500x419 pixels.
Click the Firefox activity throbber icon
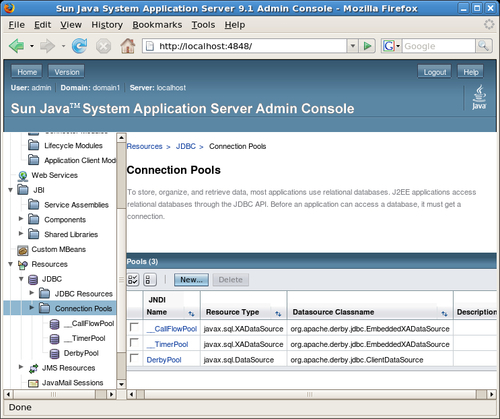[x=489, y=24]
